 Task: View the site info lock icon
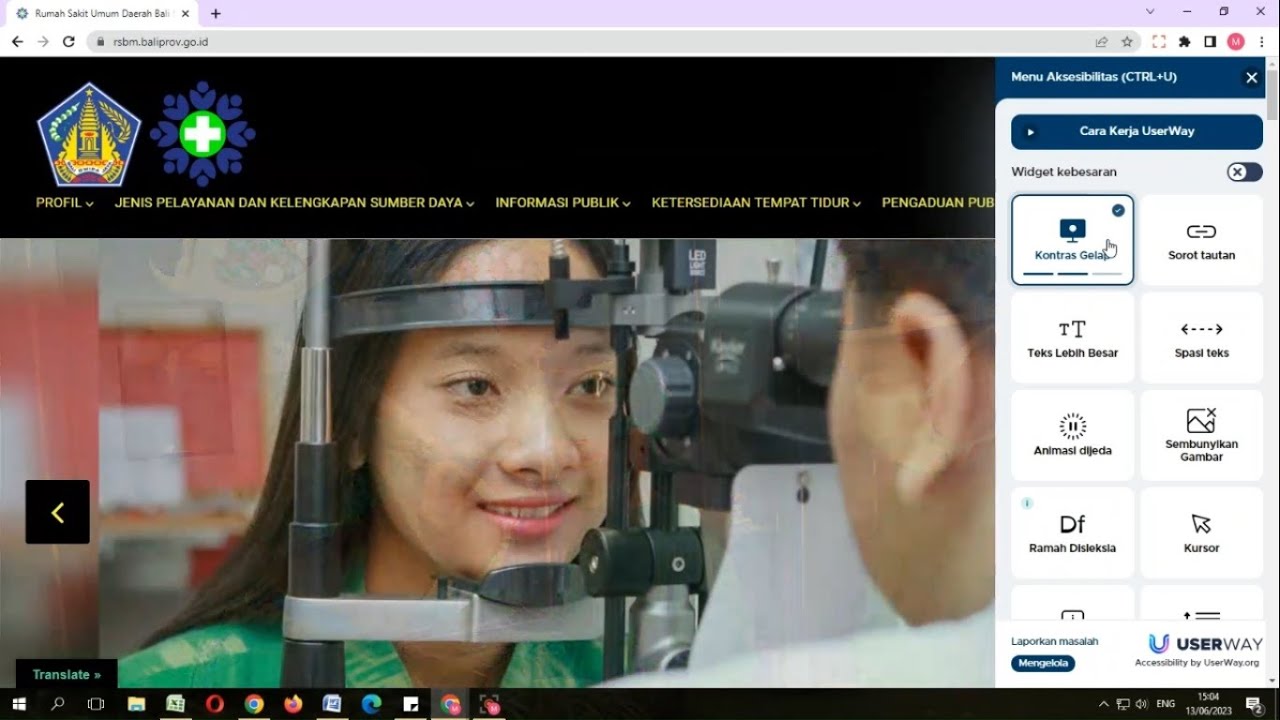[x=100, y=42]
